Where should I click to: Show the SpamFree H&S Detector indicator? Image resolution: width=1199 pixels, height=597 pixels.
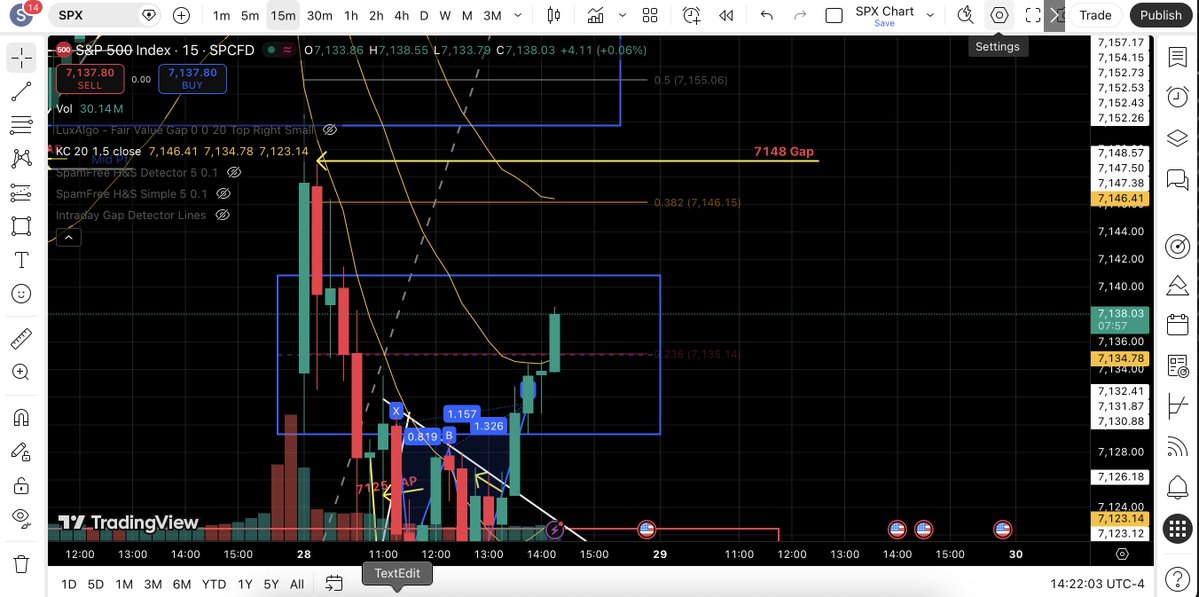(x=235, y=173)
